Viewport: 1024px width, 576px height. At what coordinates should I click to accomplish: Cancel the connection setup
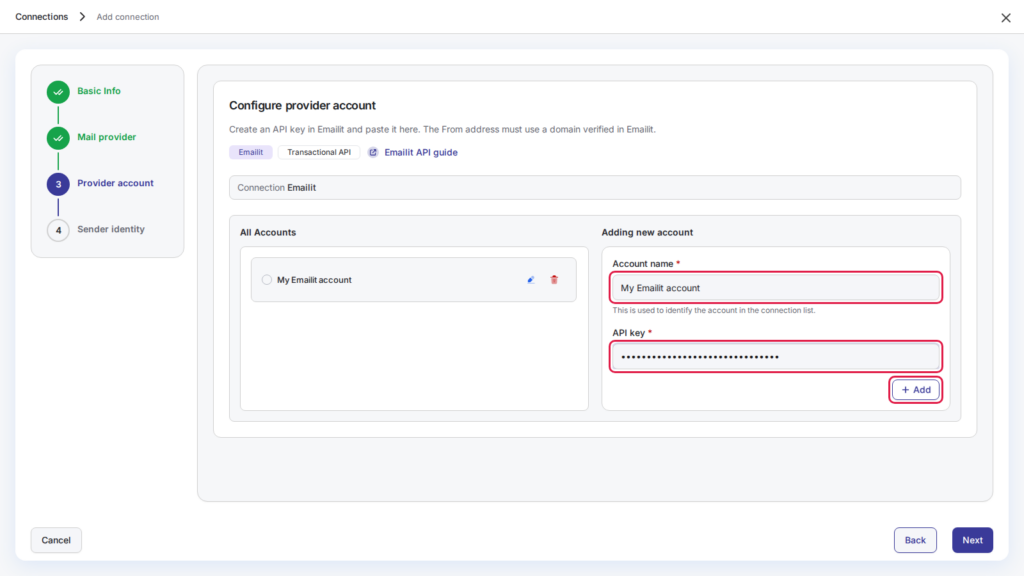click(x=56, y=540)
